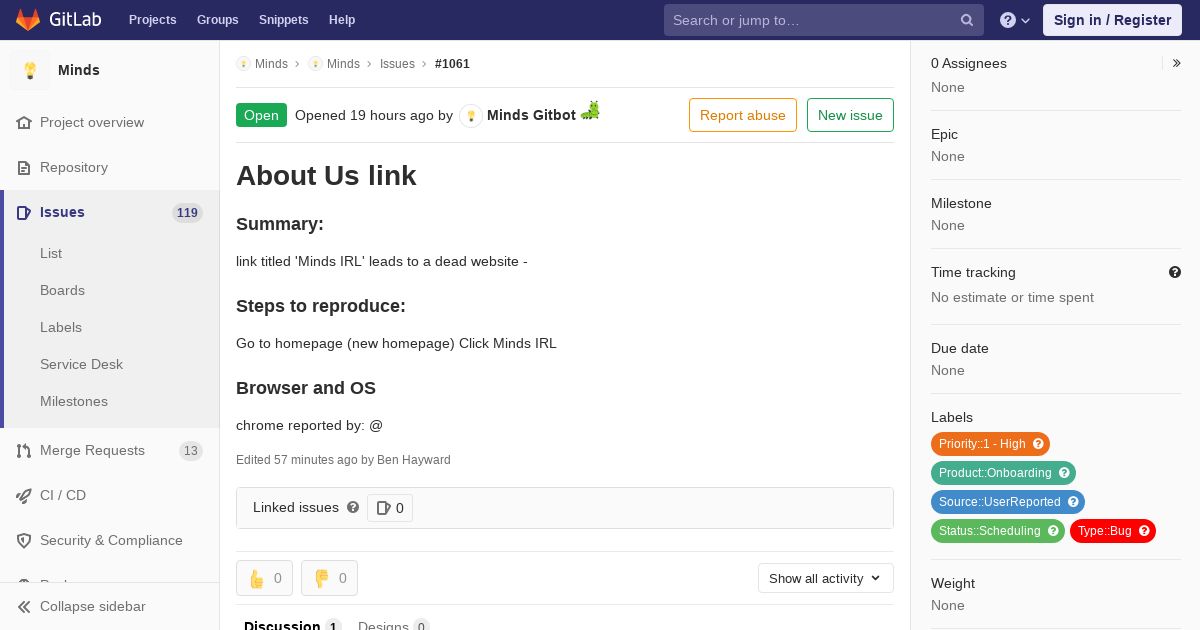The image size is (1200, 630).
Task: Click the linked issues count badge icon
Action: [x=383, y=508]
